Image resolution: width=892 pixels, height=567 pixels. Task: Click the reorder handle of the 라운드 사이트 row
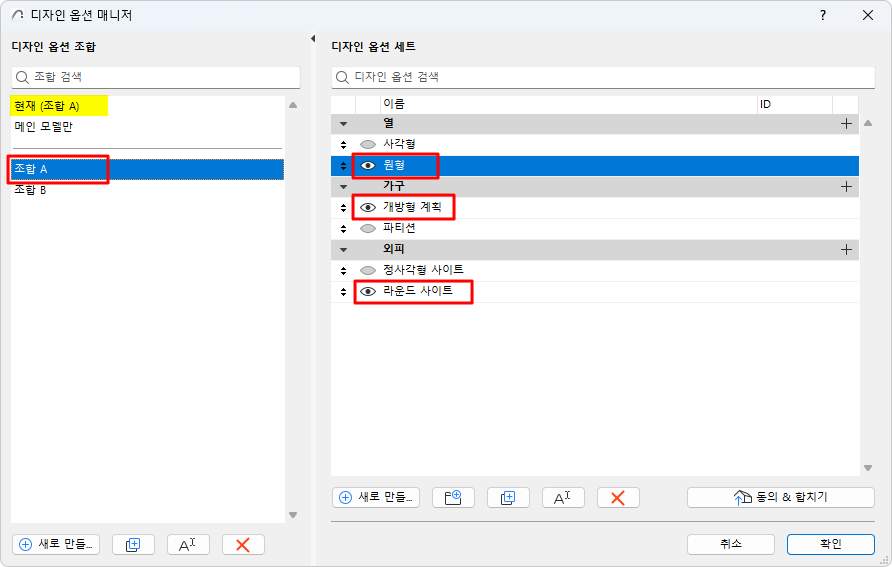(x=343, y=291)
